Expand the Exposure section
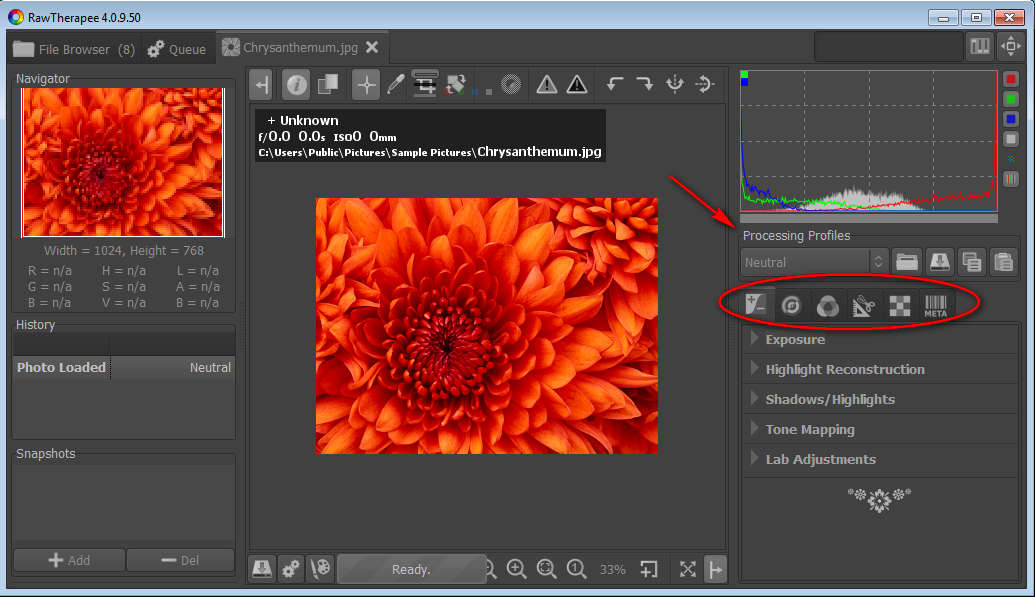The height and width of the screenshot is (597, 1035). 795,339
